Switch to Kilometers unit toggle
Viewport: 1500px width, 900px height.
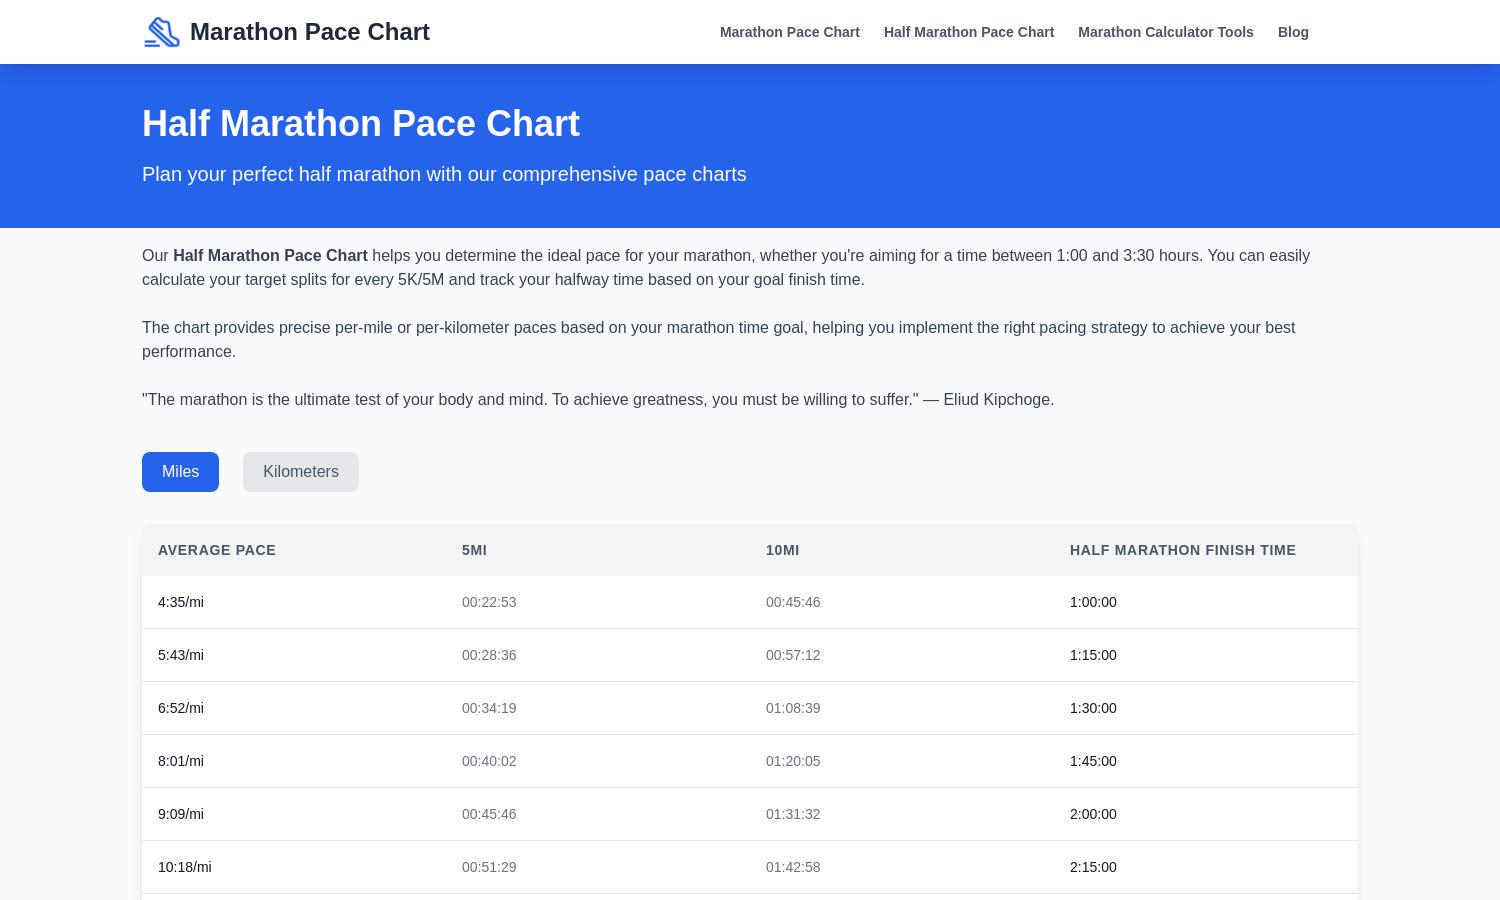coord(301,472)
